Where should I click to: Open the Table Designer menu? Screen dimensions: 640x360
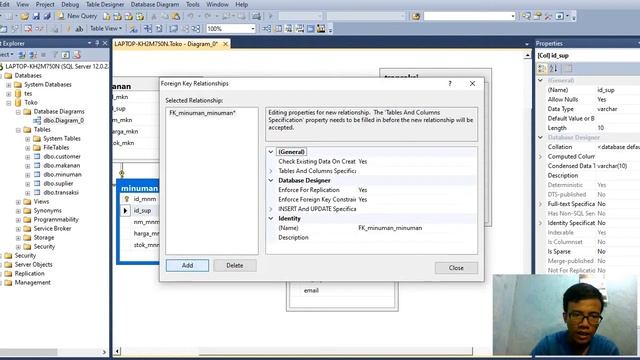tap(105, 4)
